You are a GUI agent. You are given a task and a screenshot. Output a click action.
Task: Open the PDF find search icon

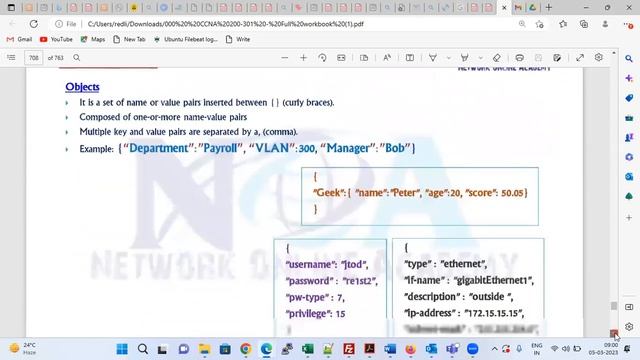pyautogui.click(x=77, y=58)
